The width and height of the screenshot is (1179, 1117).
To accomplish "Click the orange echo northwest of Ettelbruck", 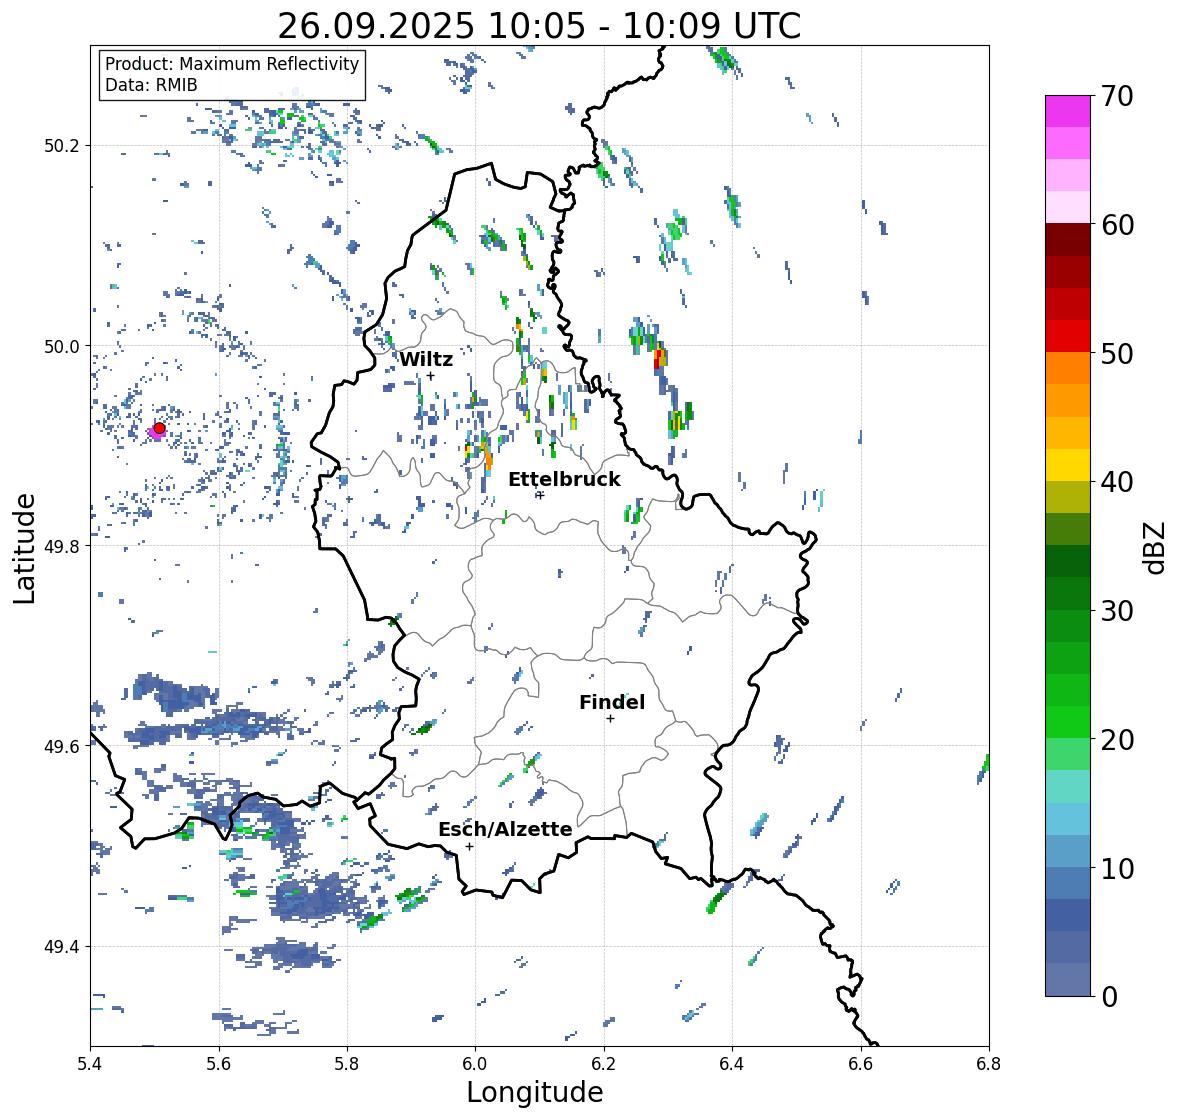I will pos(487,457).
